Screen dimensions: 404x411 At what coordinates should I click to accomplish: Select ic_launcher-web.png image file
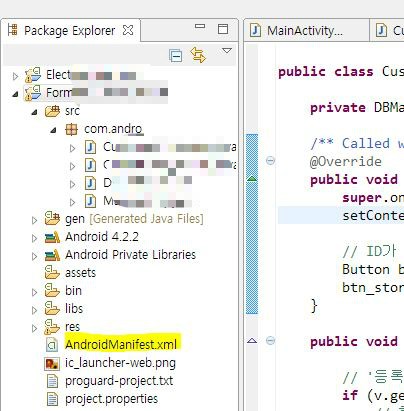coord(120,363)
